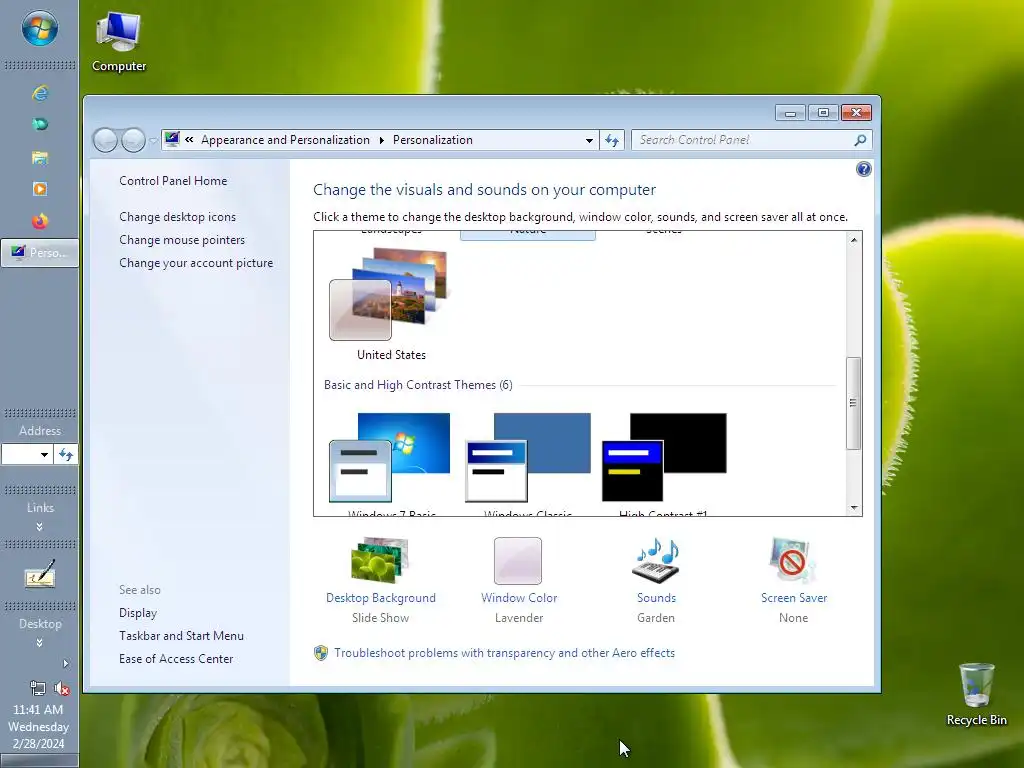
Task: Select the Appearance and Personalization breadcrumb
Action: click(x=285, y=140)
